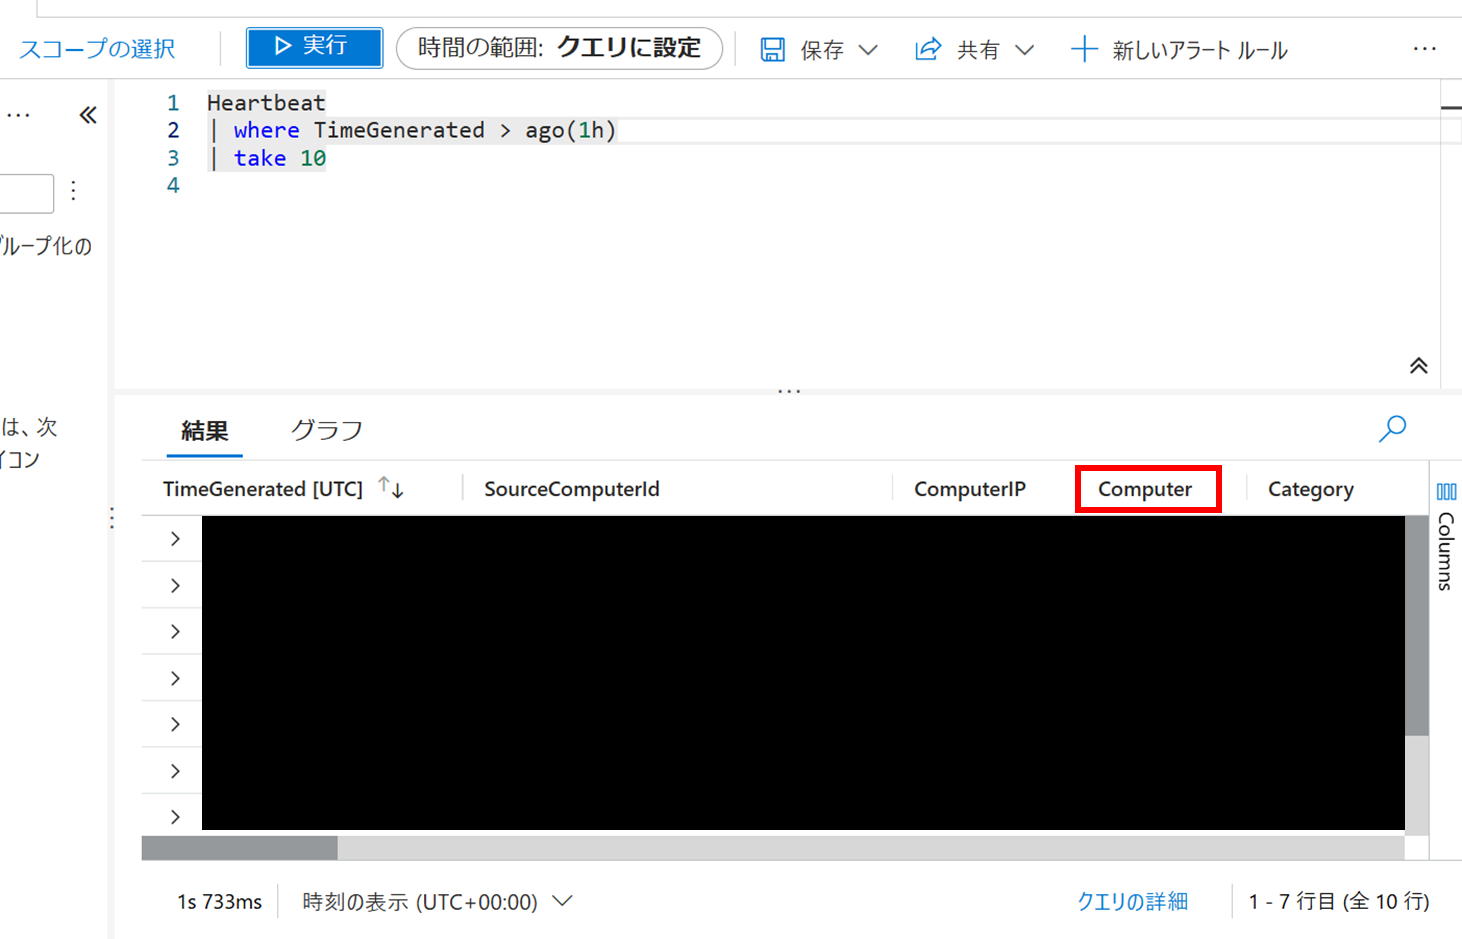The width and height of the screenshot is (1462, 939).
Task: Open the 時間の範囲 time range picker
Action: (559, 48)
